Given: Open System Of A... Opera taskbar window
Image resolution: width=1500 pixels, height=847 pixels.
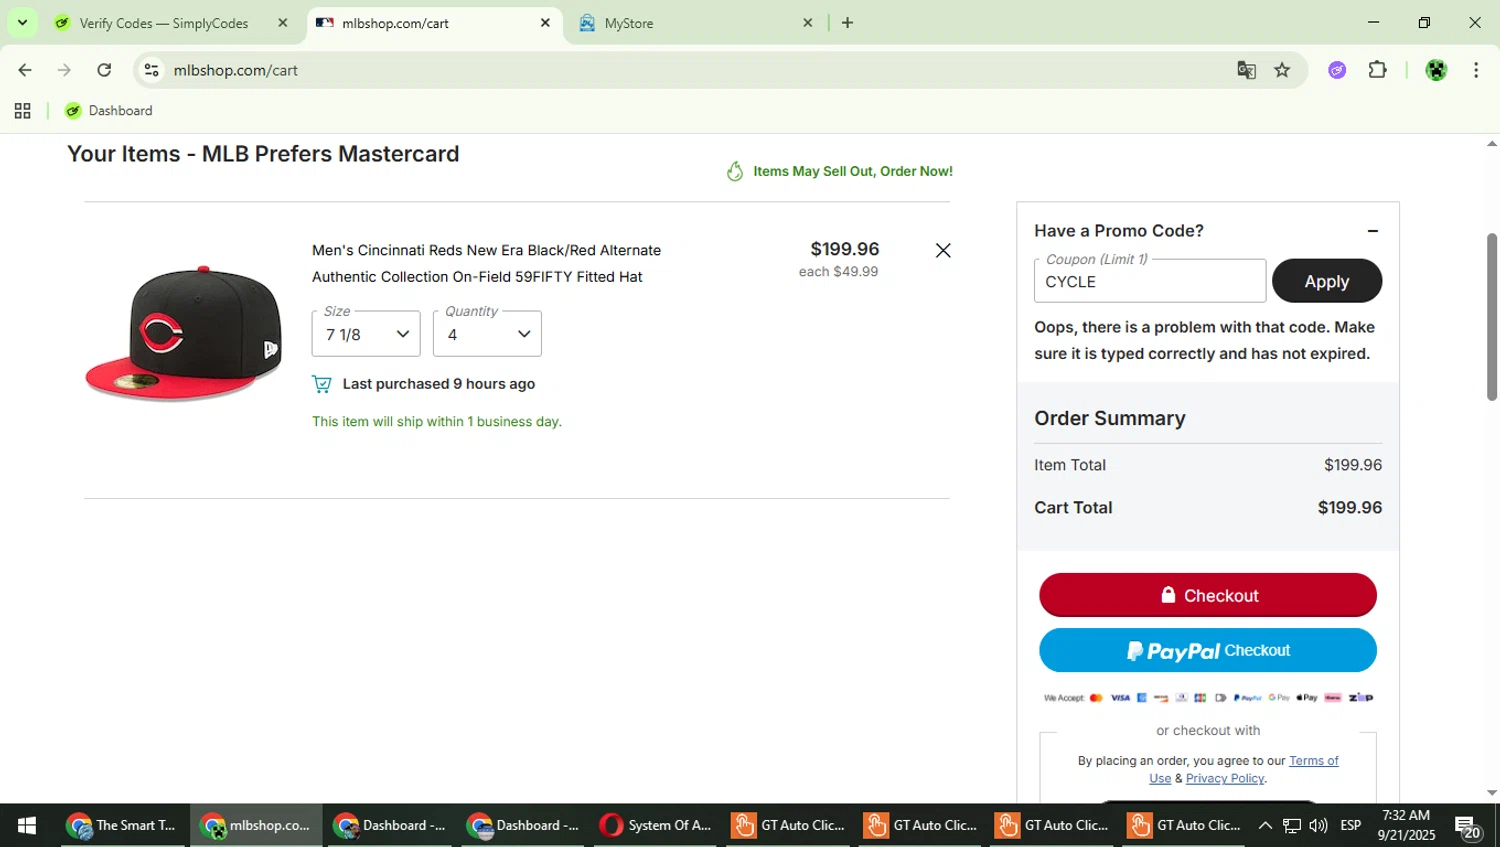Looking at the screenshot, I should pyautogui.click(x=656, y=825).
